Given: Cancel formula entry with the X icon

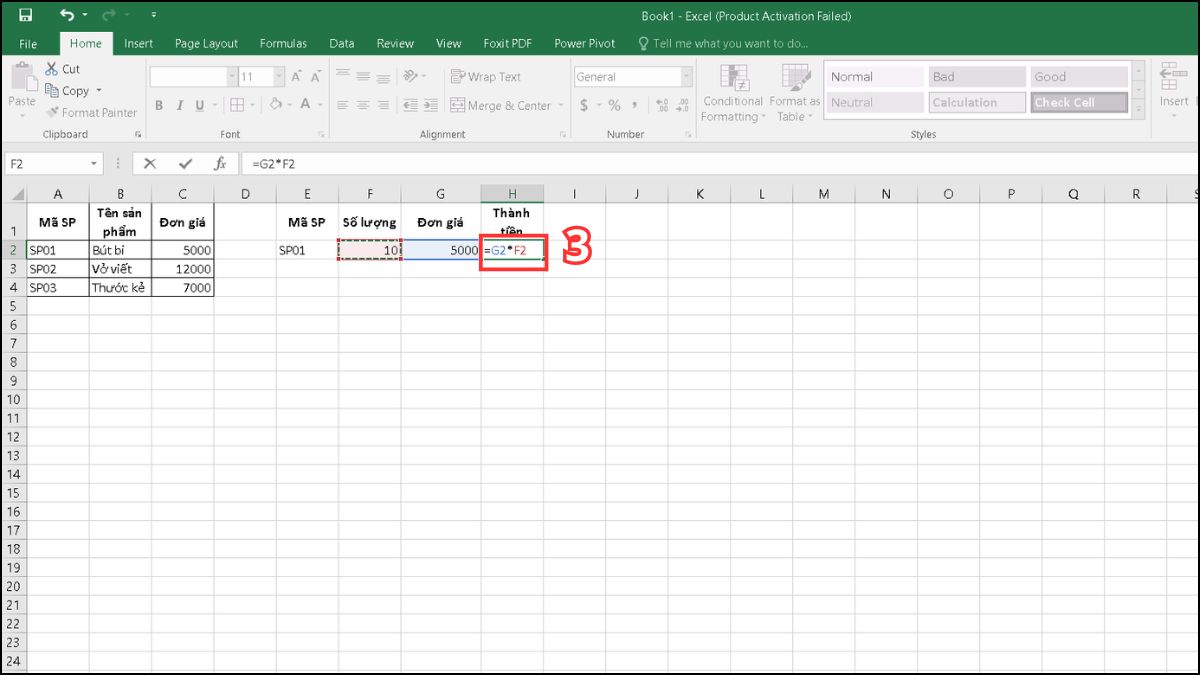Looking at the screenshot, I should pyautogui.click(x=150, y=163).
